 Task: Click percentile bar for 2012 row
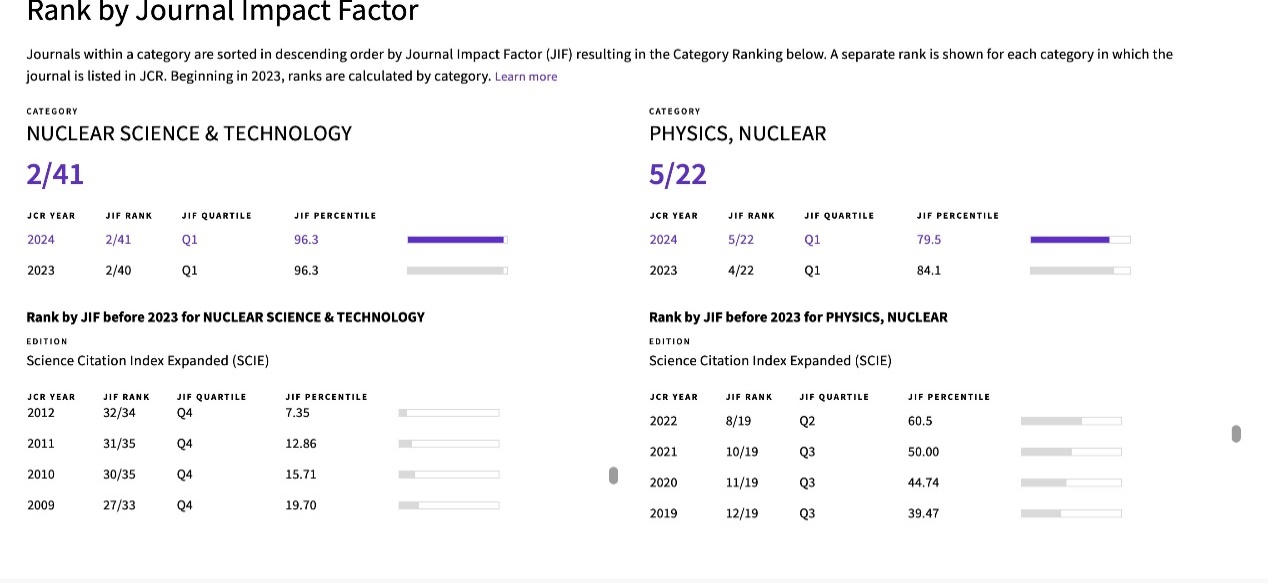[x=448, y=412]
